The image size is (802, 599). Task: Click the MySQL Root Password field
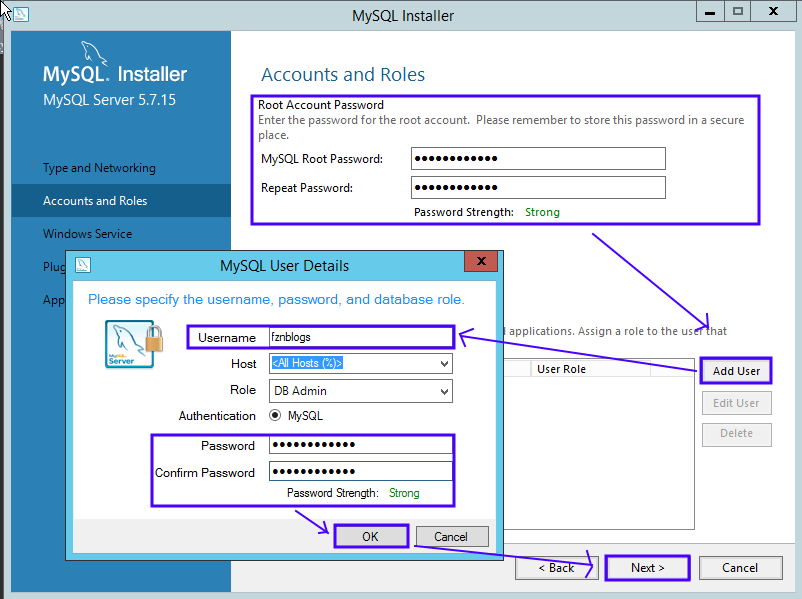[x=538, y=159]
